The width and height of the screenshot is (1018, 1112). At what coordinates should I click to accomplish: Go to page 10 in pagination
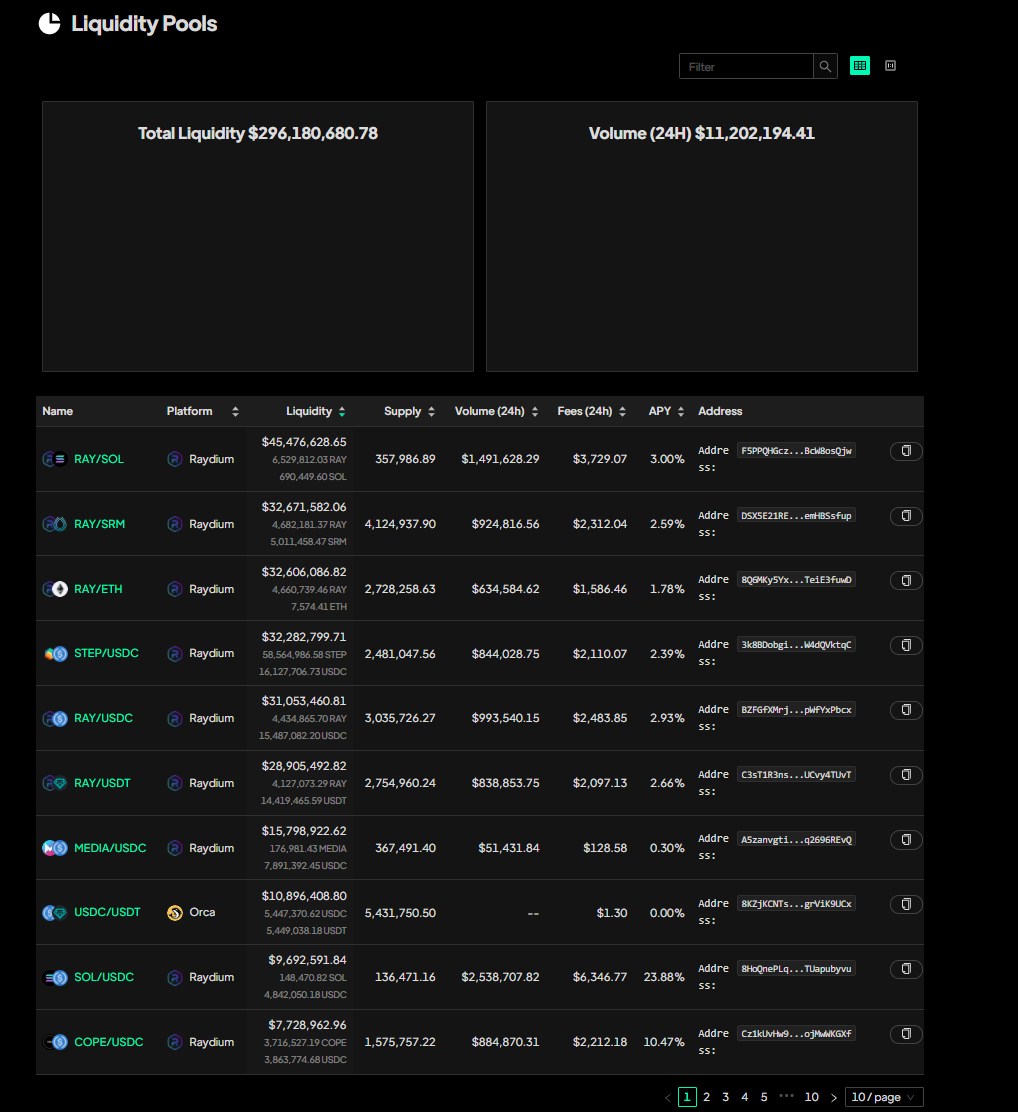click(812, 1097)
